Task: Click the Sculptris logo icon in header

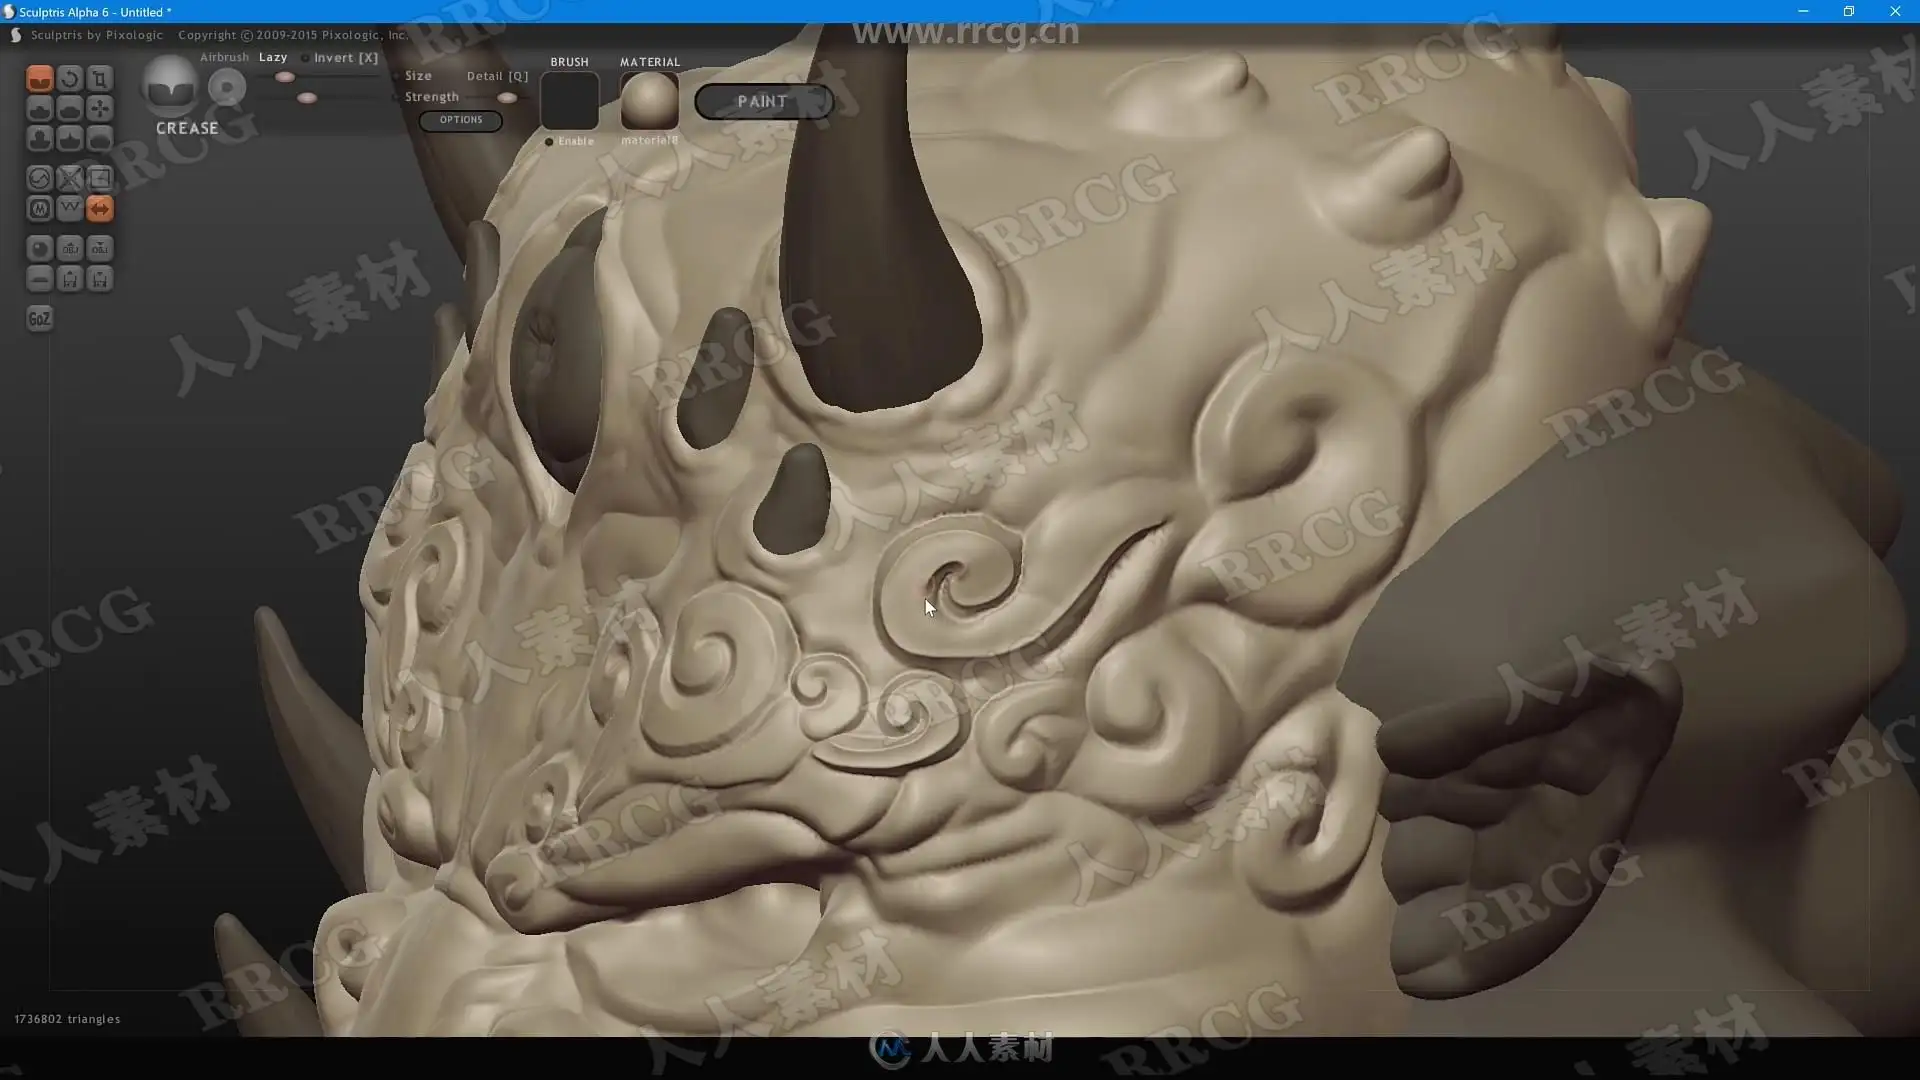Action: coord(16,35)
